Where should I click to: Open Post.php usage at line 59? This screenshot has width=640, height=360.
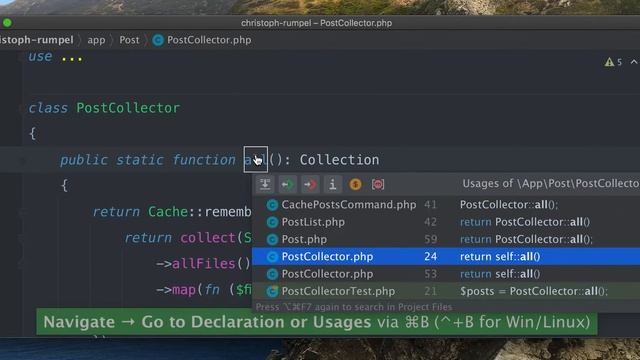(446, 239)
